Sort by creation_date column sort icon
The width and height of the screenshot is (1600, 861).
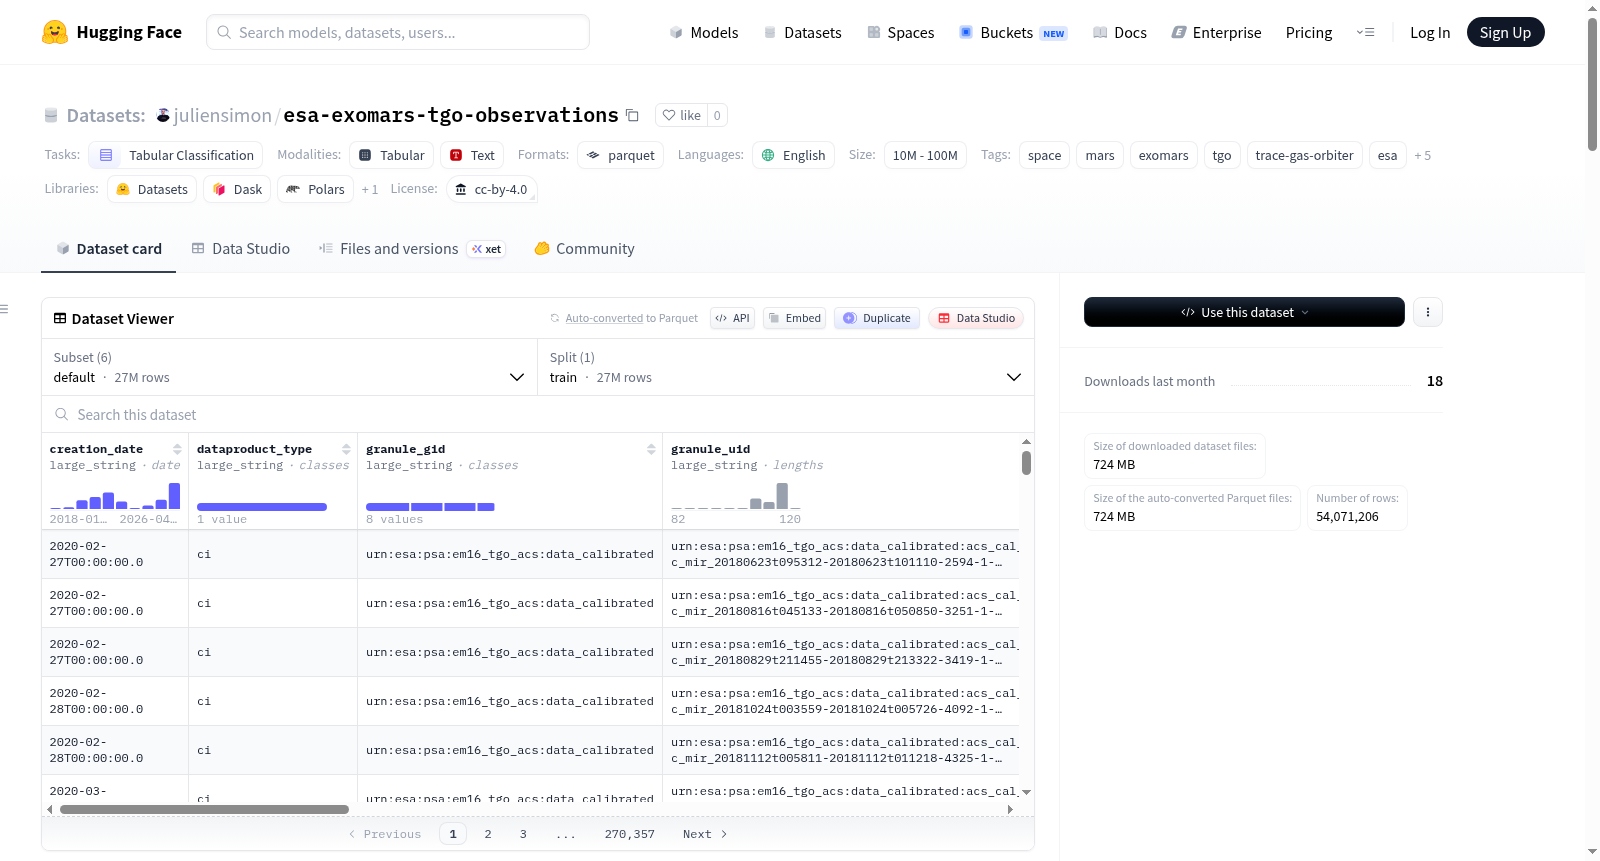(x=177, y=449)
